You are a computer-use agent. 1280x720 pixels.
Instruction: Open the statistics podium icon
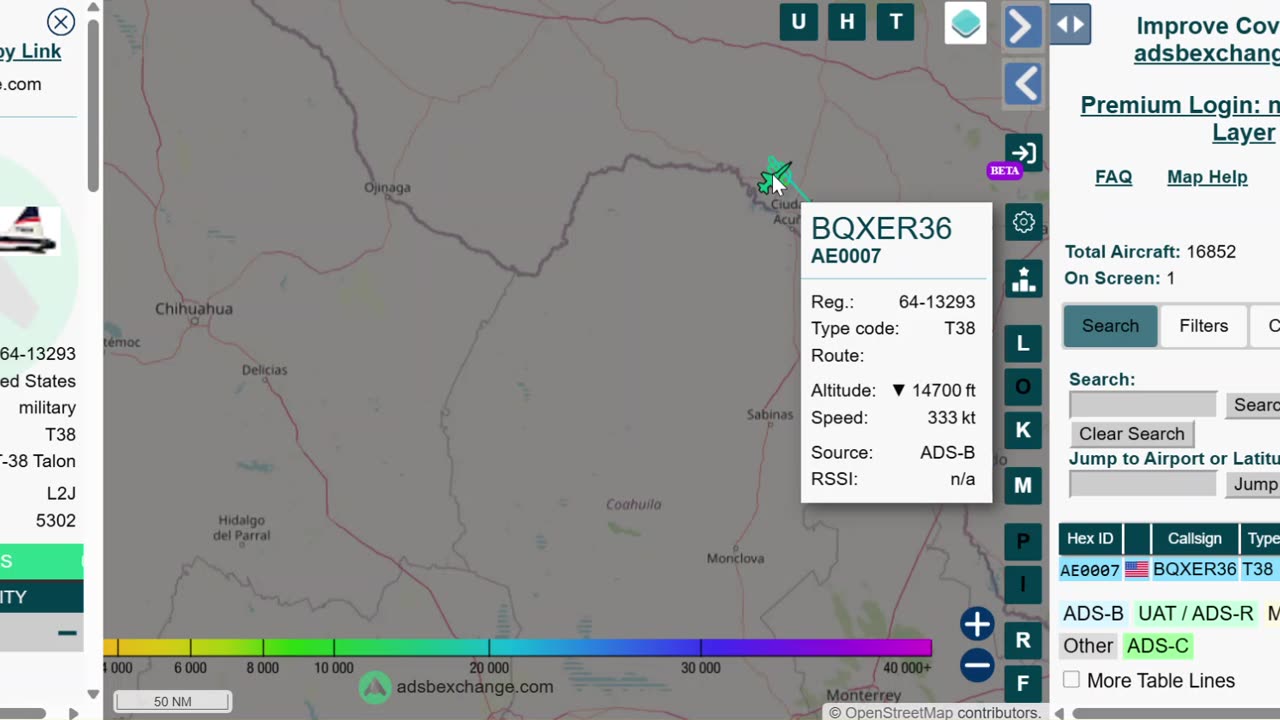point(1023,279)
